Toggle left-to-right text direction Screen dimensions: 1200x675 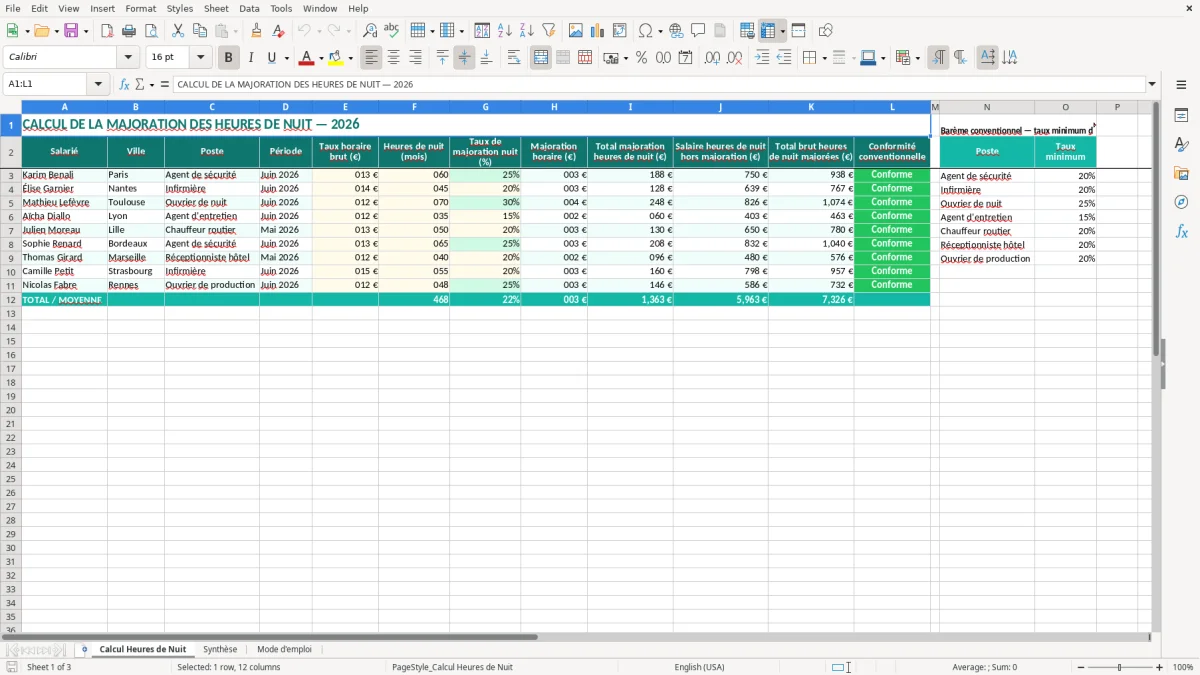coord(938,58)
